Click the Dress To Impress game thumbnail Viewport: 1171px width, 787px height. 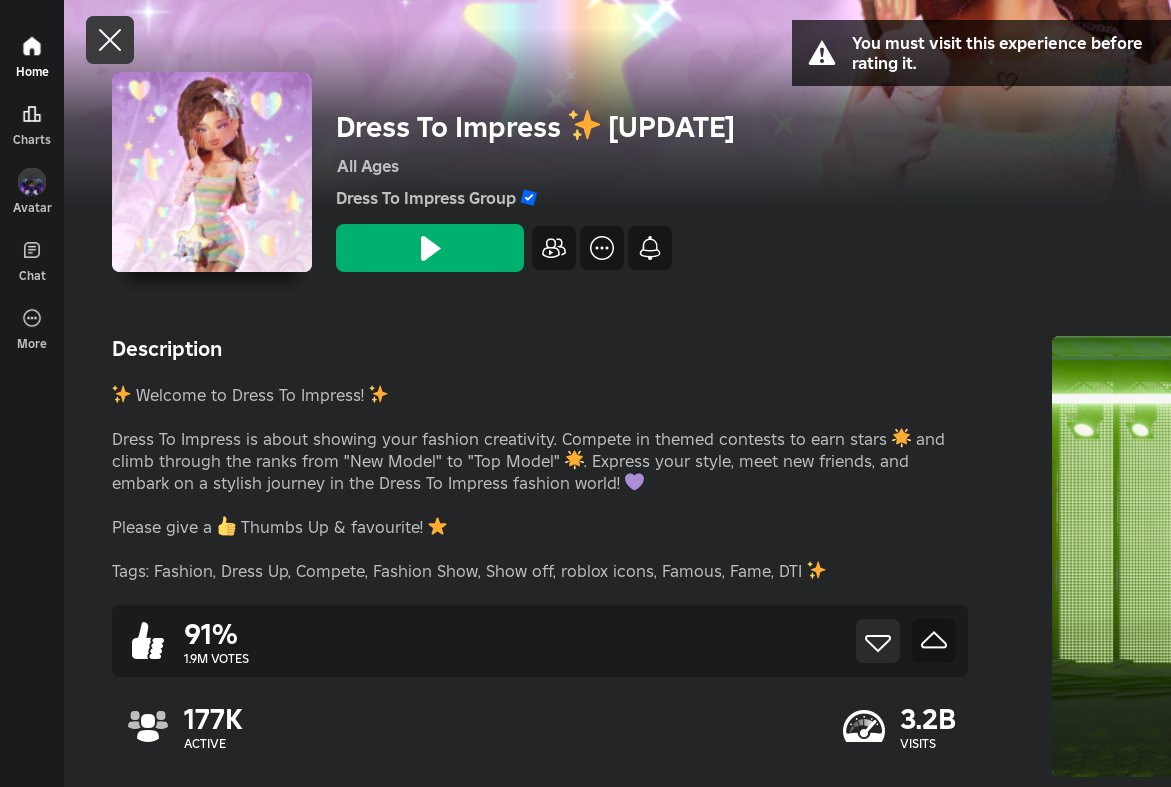[212, 172]
